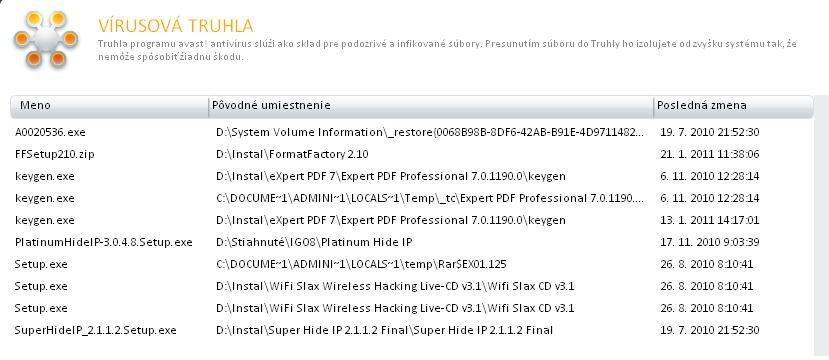Viewport: 829px width, 360px height.
Task: Select keygen.exe from the Temp\_tc folder
Action: click(411, 198)
